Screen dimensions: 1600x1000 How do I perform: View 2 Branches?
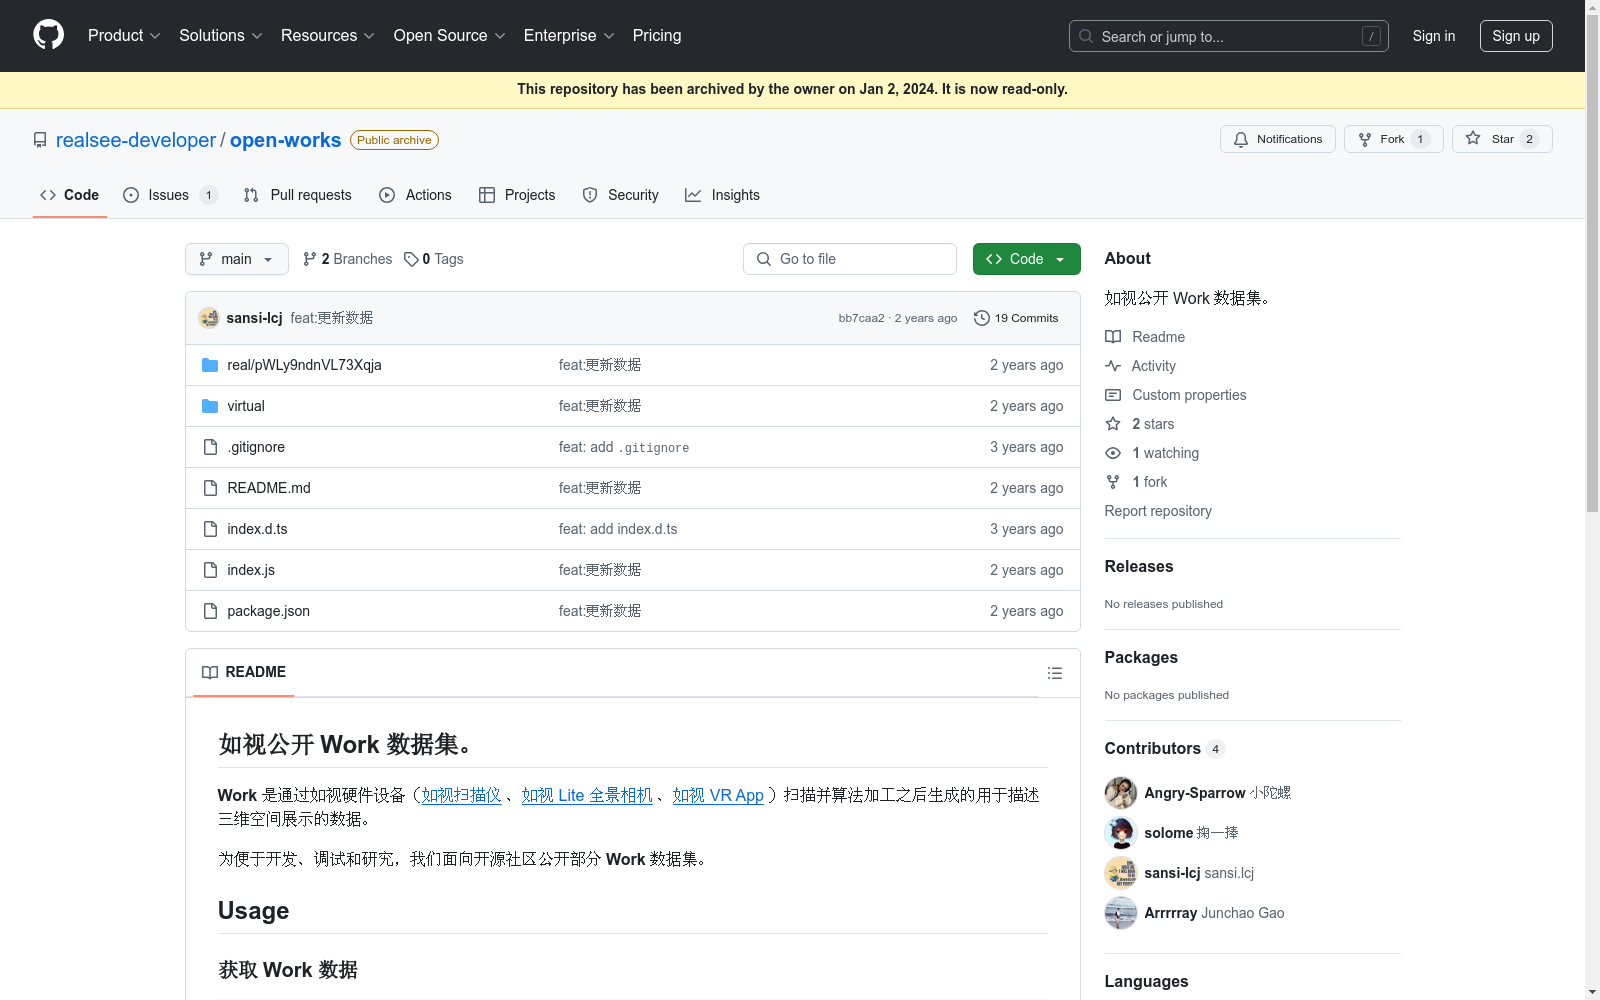point(347,259)
